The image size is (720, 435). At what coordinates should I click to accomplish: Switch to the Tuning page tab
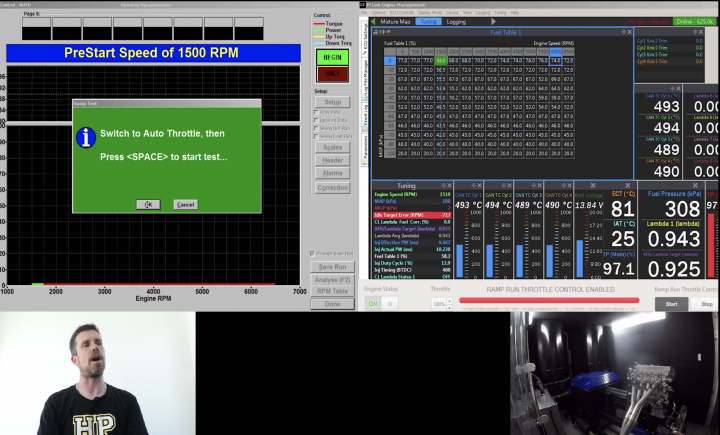(428, 22)
